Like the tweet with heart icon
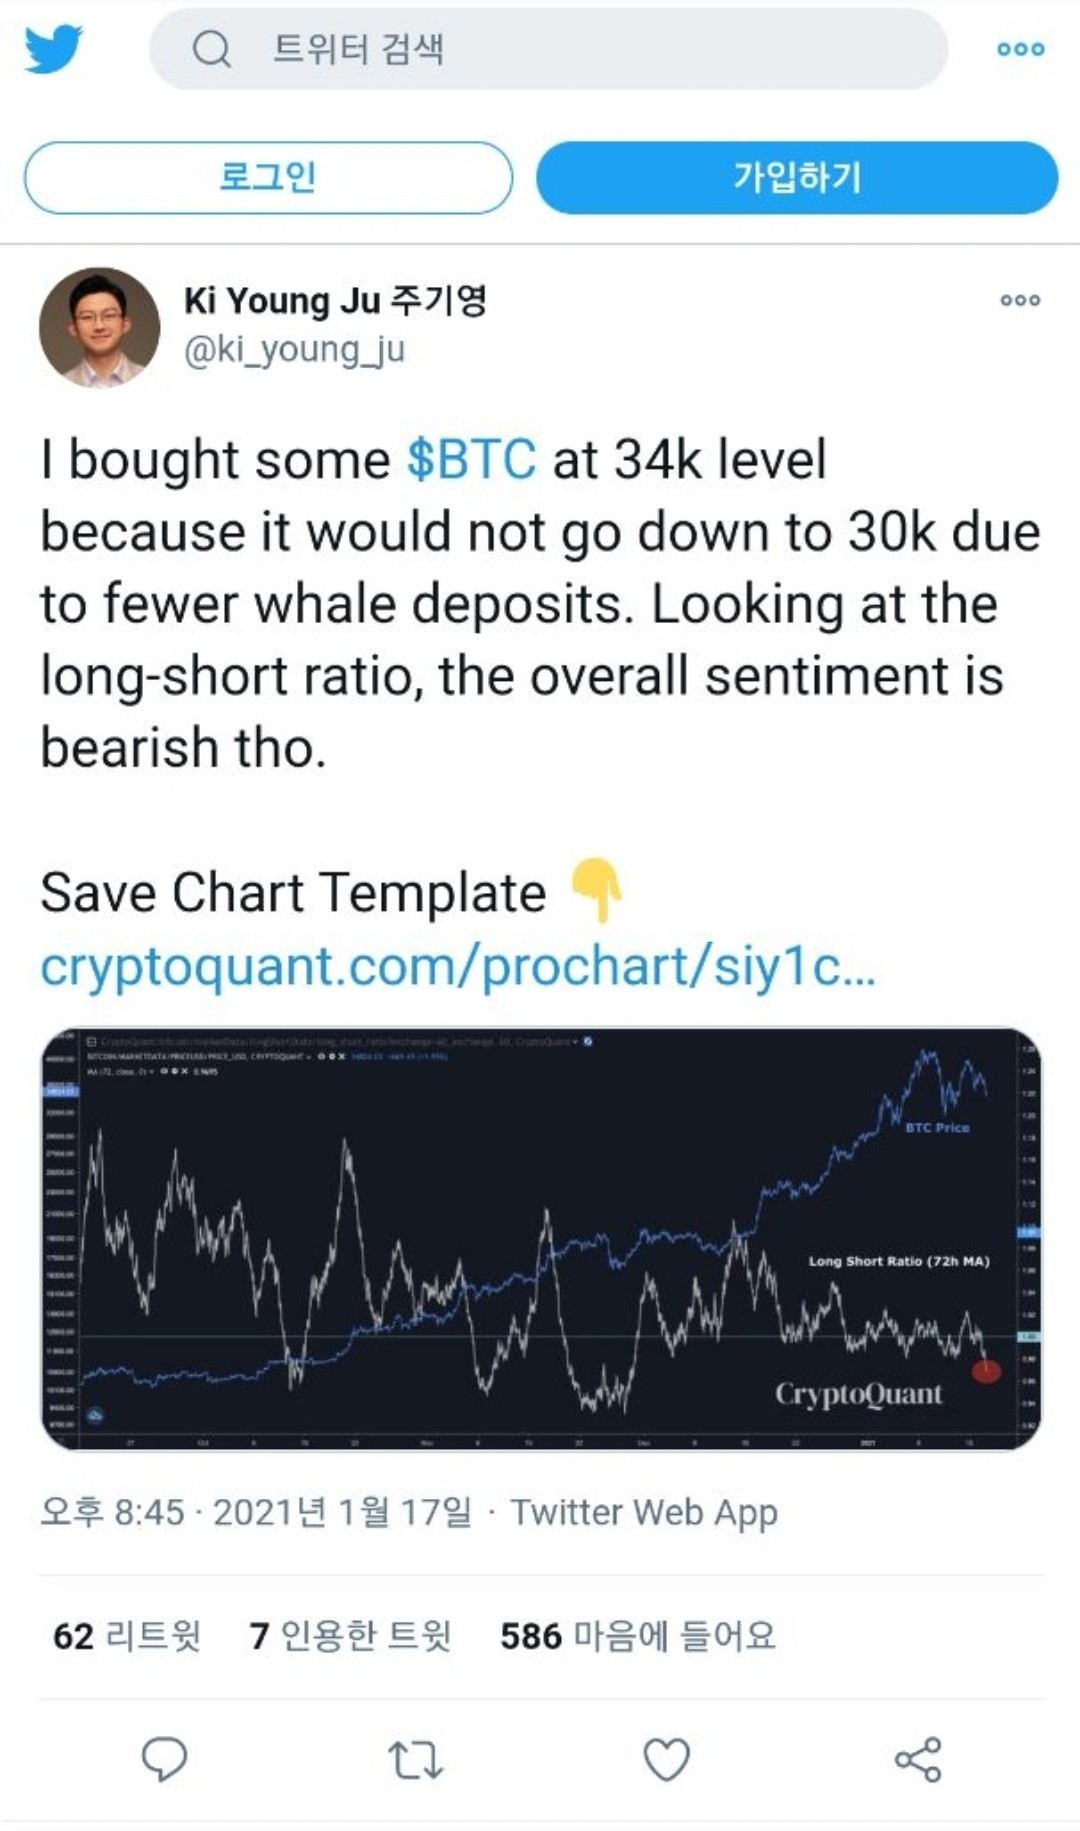 (666, 1760)
